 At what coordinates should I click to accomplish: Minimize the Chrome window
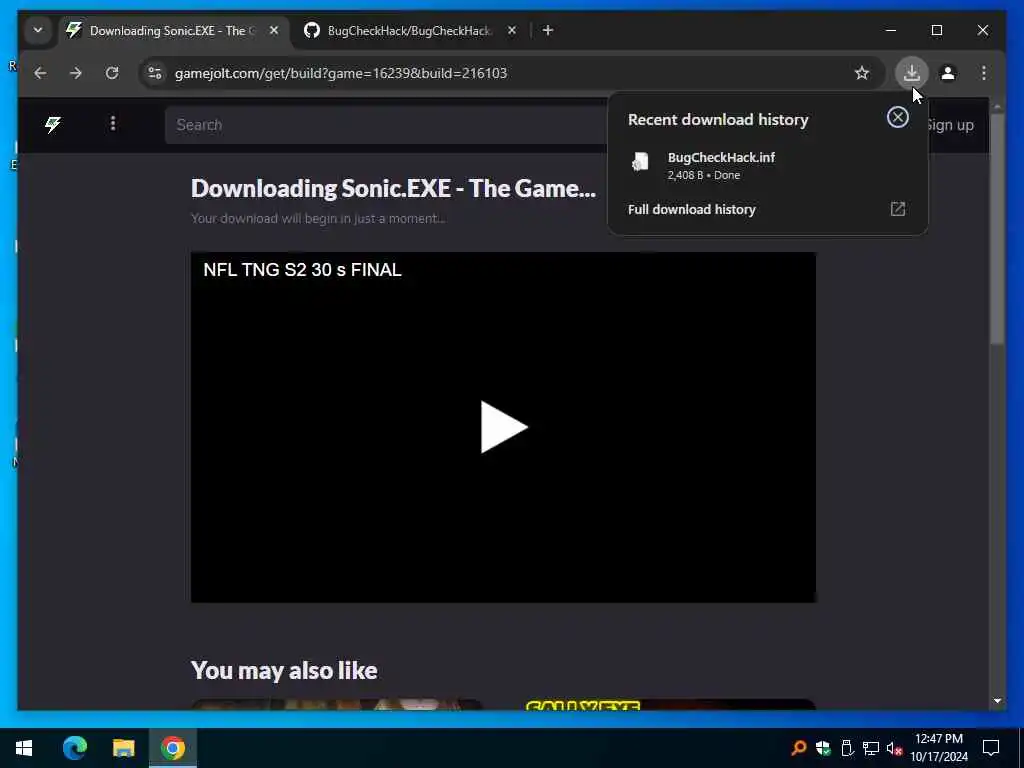click(x=891, y=30)
